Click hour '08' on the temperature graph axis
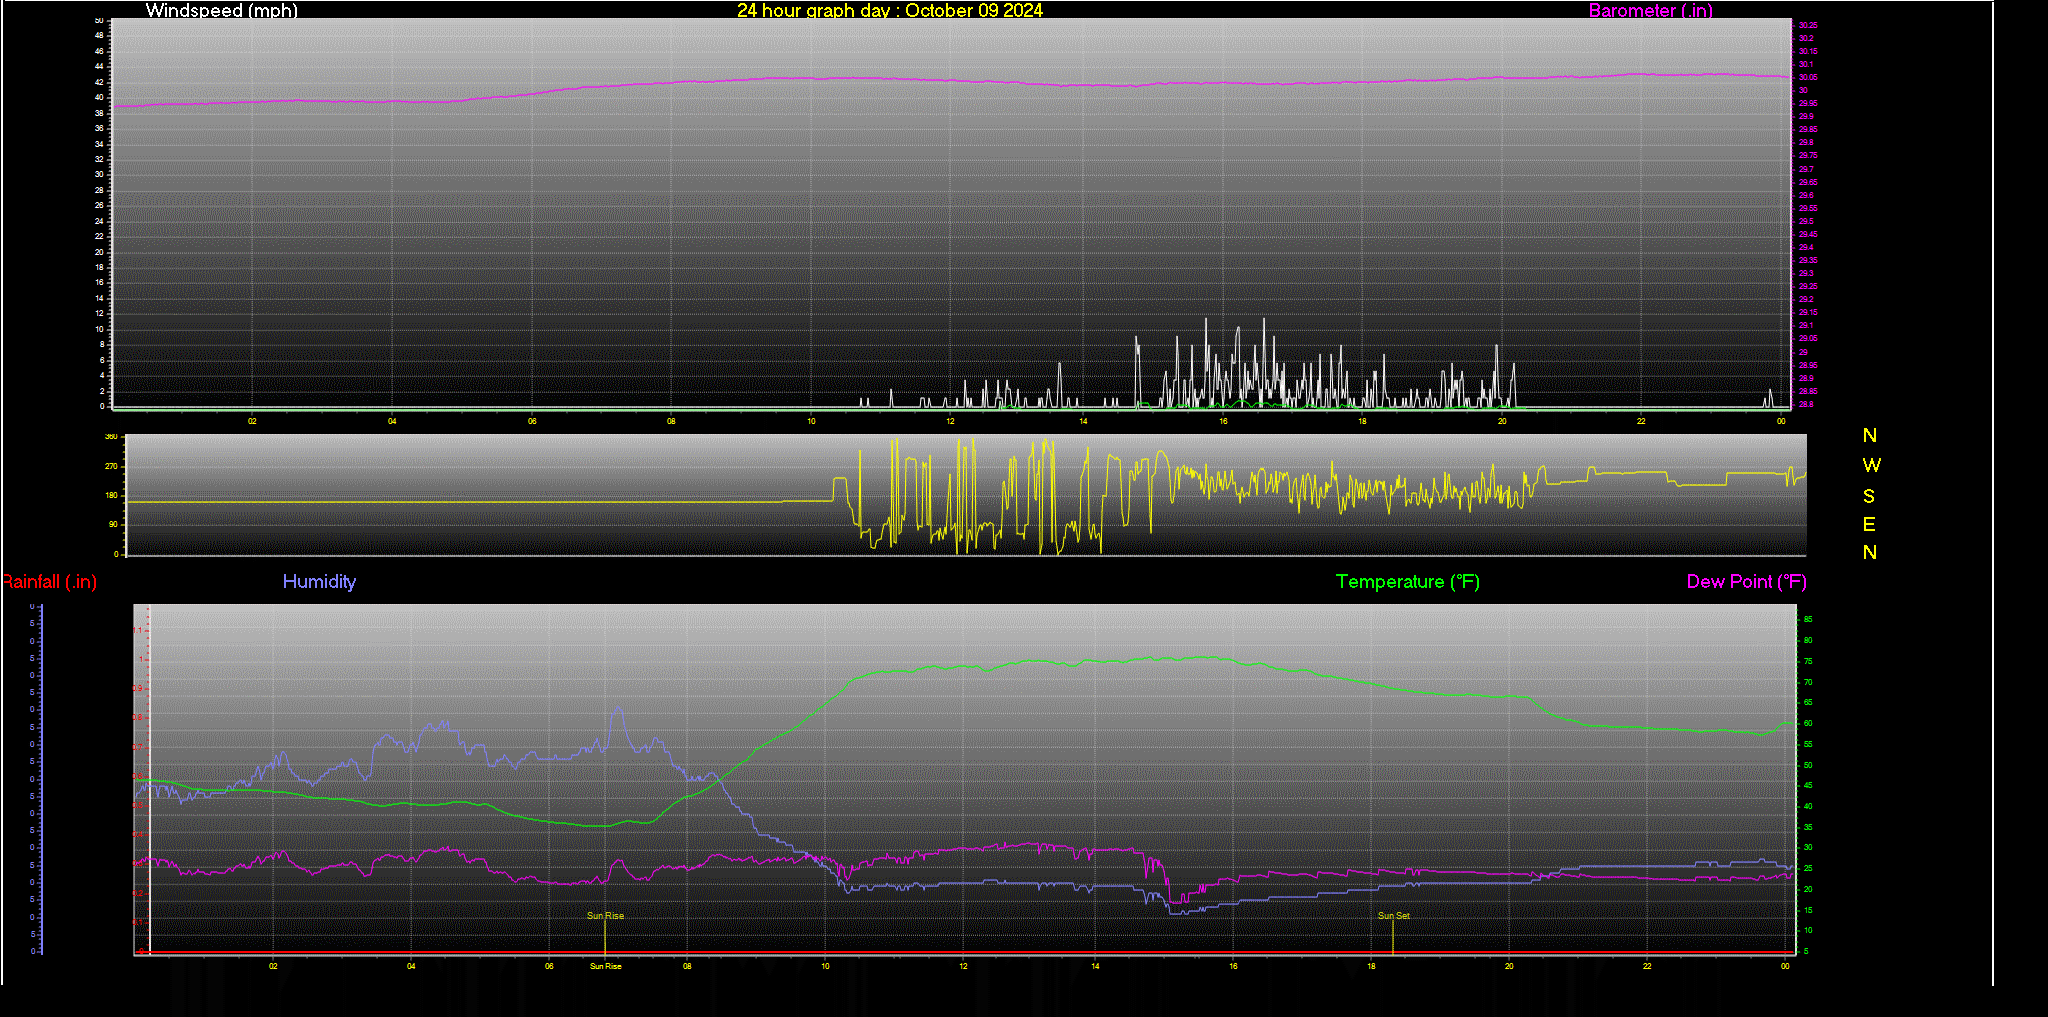 tap(687, 966)
